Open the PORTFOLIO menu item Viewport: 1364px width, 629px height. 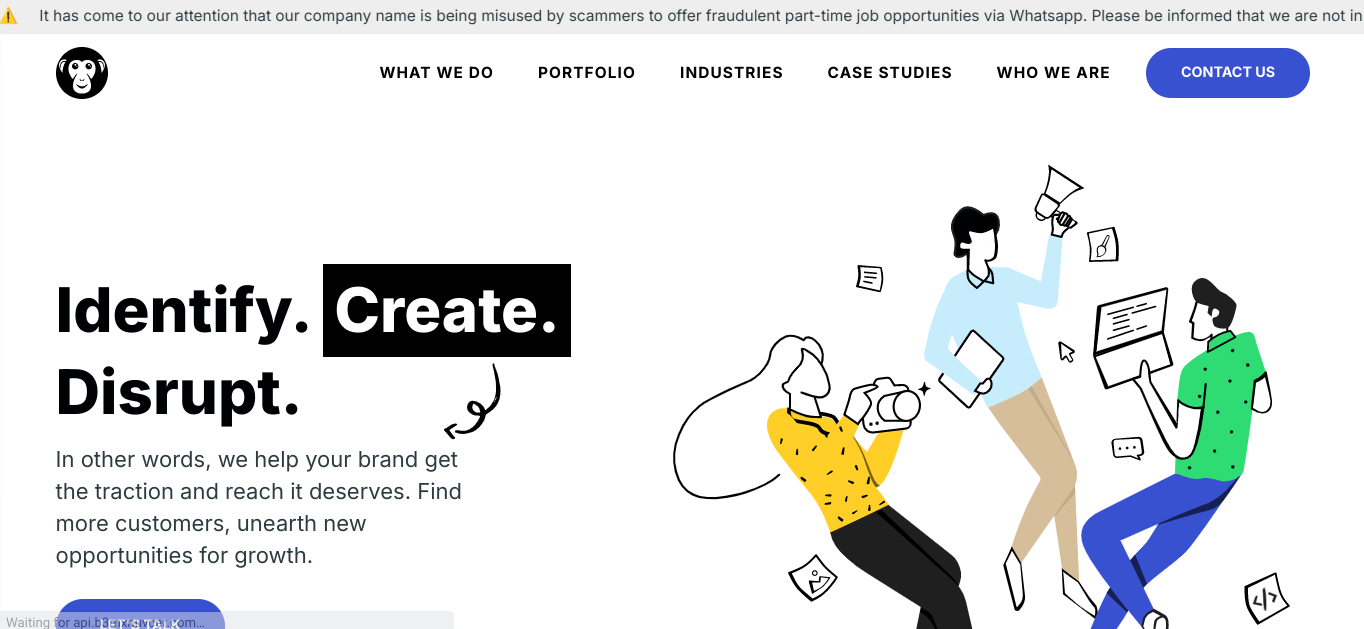(x=587, y=73)
